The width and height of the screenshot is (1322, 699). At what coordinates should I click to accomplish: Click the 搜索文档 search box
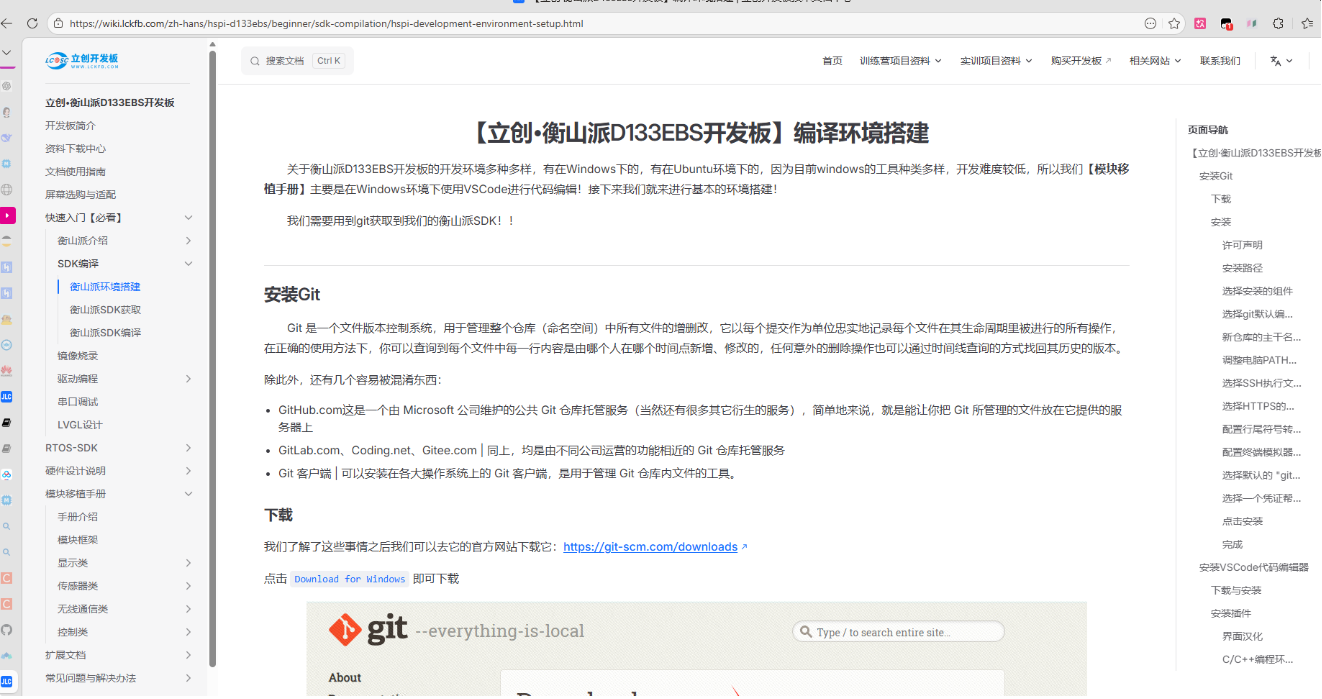pos(297,61)
